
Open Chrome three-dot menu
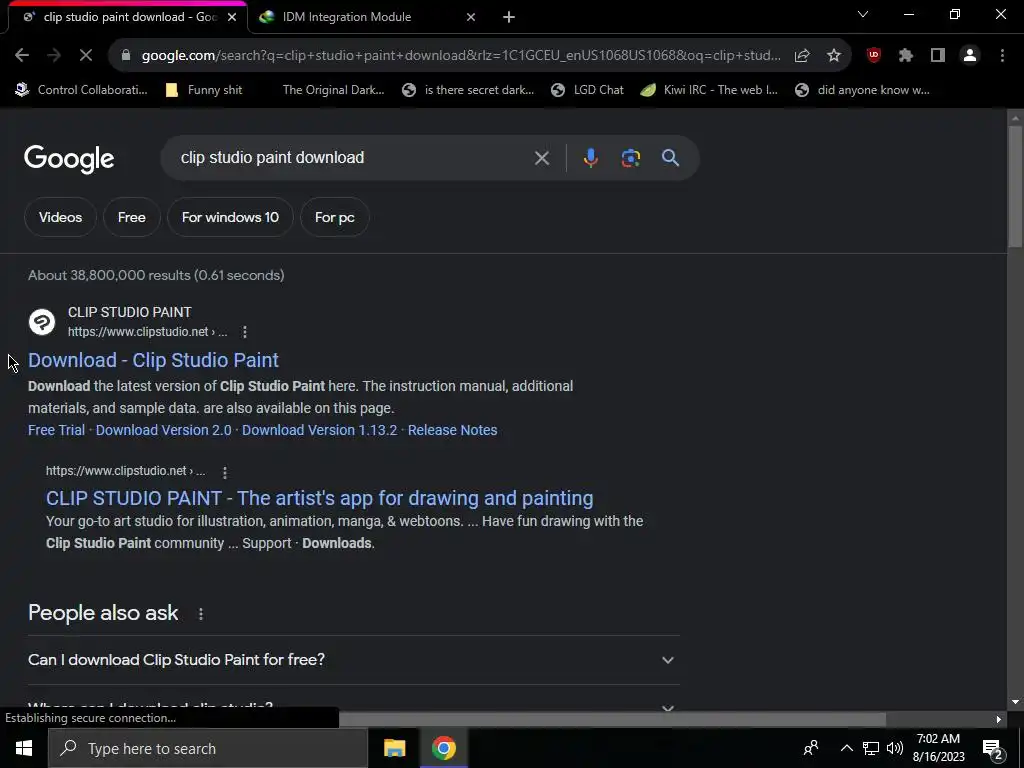pyautogui.click(x=1002, y=56)
